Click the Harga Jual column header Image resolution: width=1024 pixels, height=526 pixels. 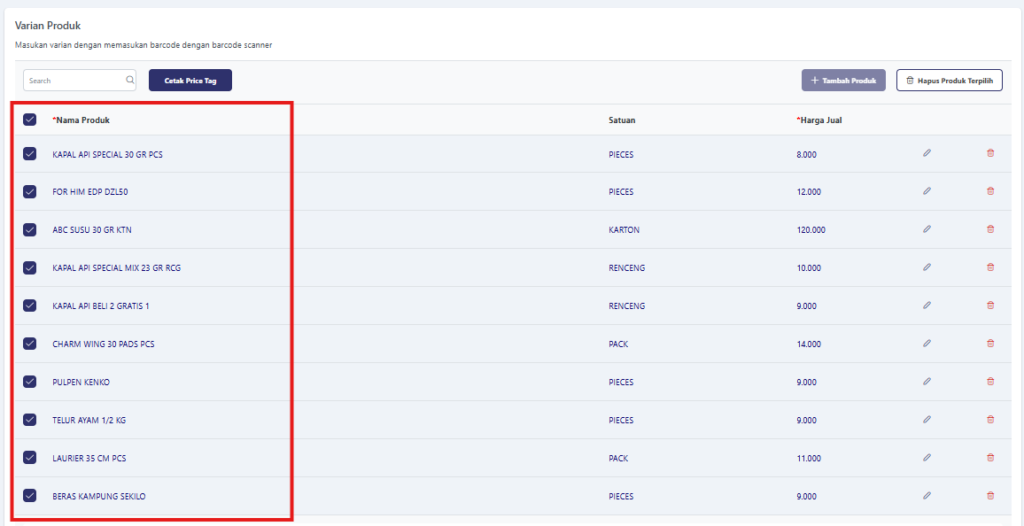[822, 120]
